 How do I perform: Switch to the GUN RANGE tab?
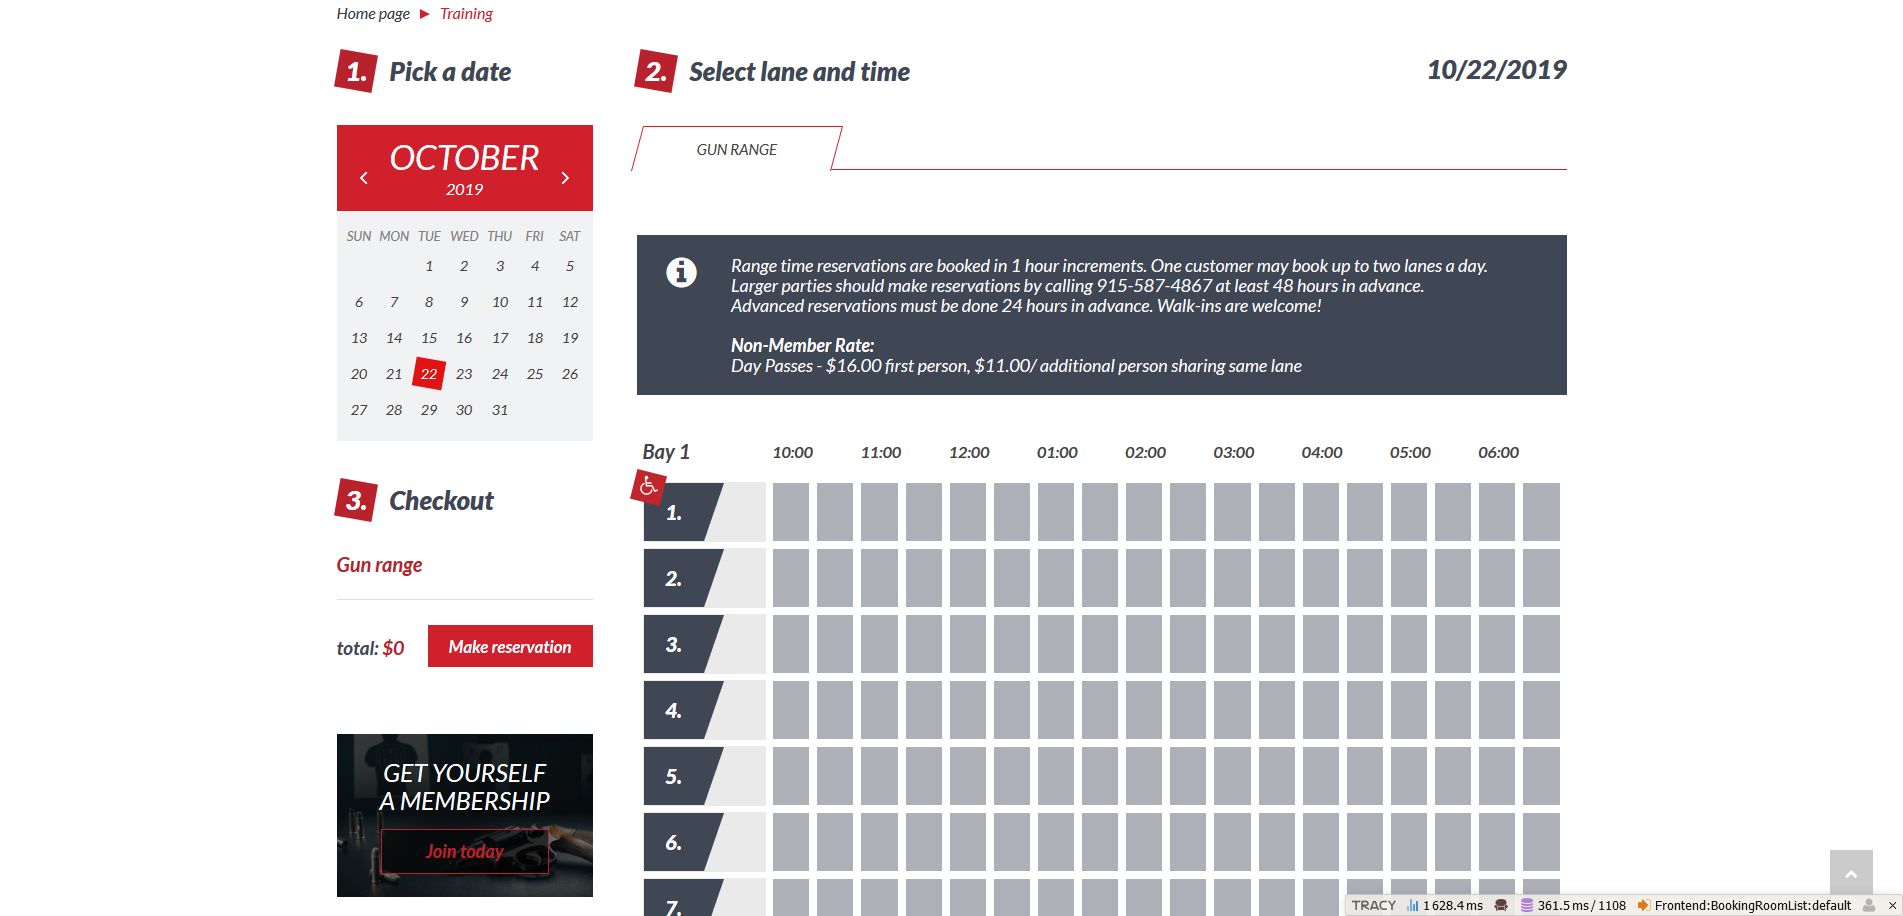click(736, 150)
